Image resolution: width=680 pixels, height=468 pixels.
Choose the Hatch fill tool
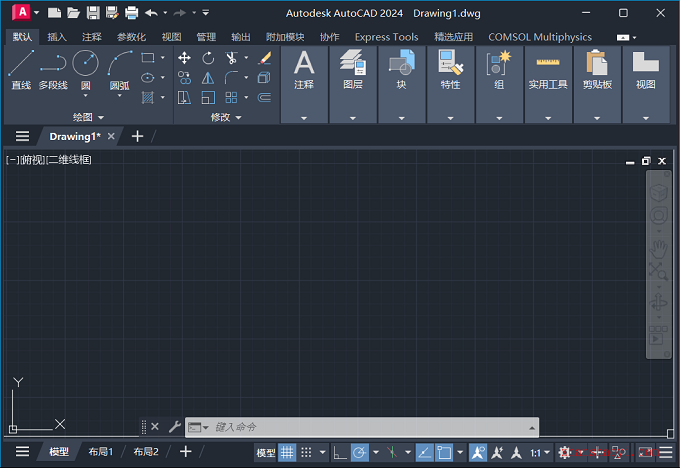tap(147, 98)
